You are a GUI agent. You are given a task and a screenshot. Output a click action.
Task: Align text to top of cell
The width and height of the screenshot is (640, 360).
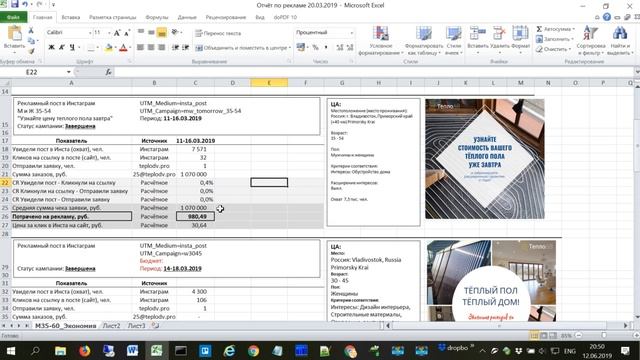click(x=141, y=32)
